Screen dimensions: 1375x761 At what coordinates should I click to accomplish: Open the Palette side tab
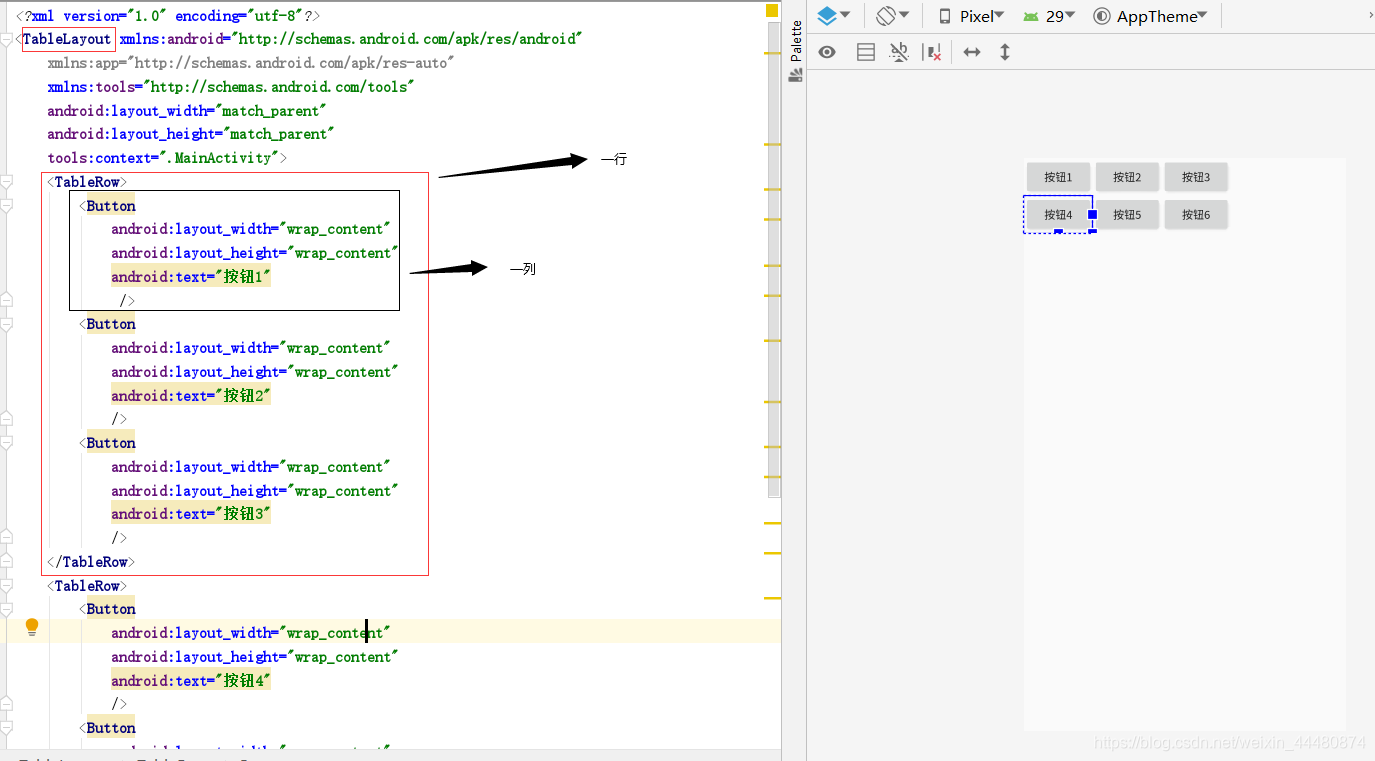796,51
